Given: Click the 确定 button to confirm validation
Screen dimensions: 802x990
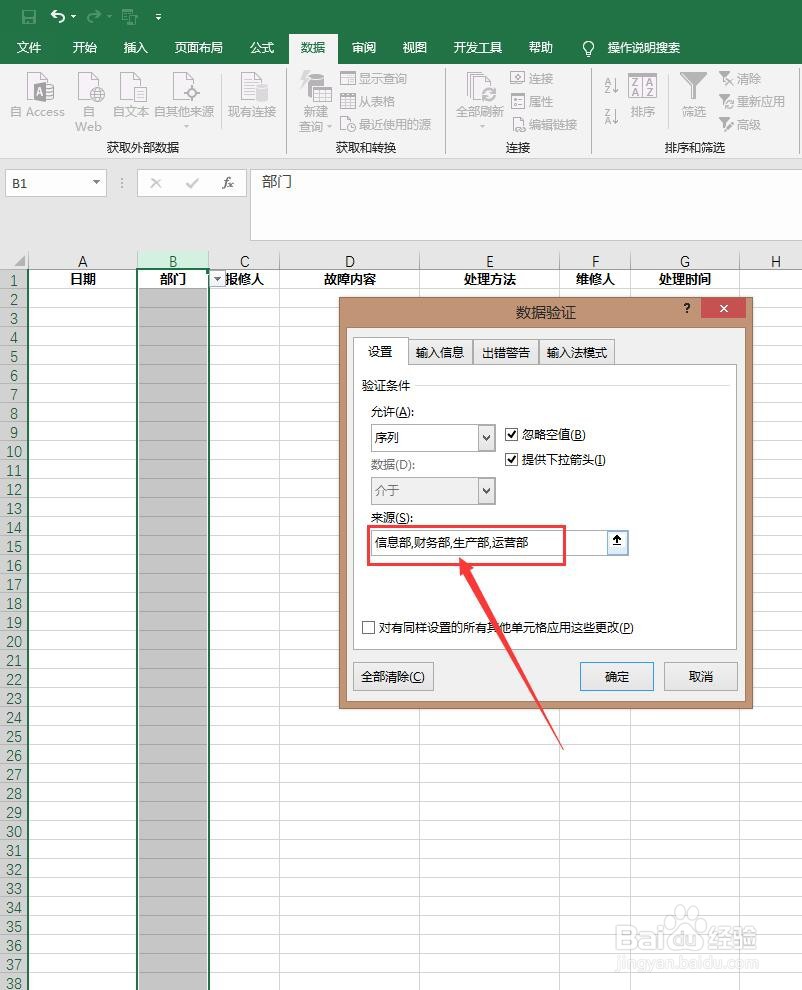Looking at the screenshot, I should [x=616, y=676].
